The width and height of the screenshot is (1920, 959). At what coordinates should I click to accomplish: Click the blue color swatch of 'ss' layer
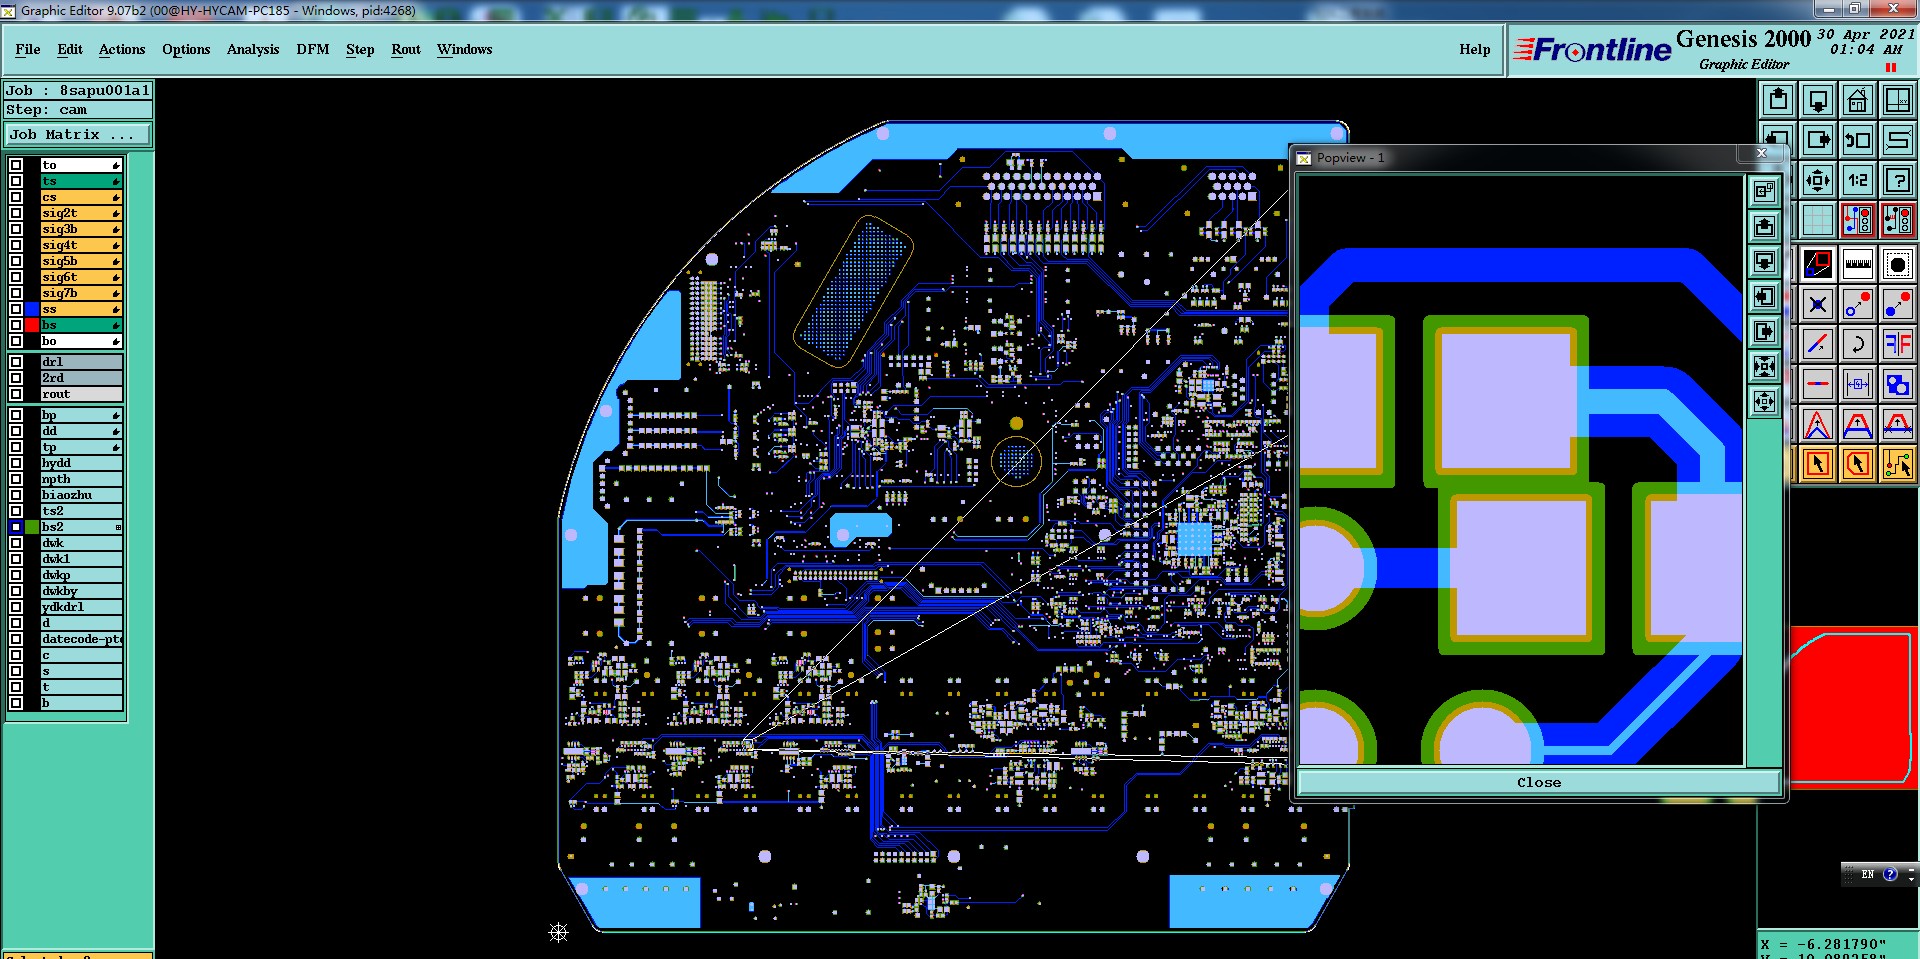click(x=32, y=309)
